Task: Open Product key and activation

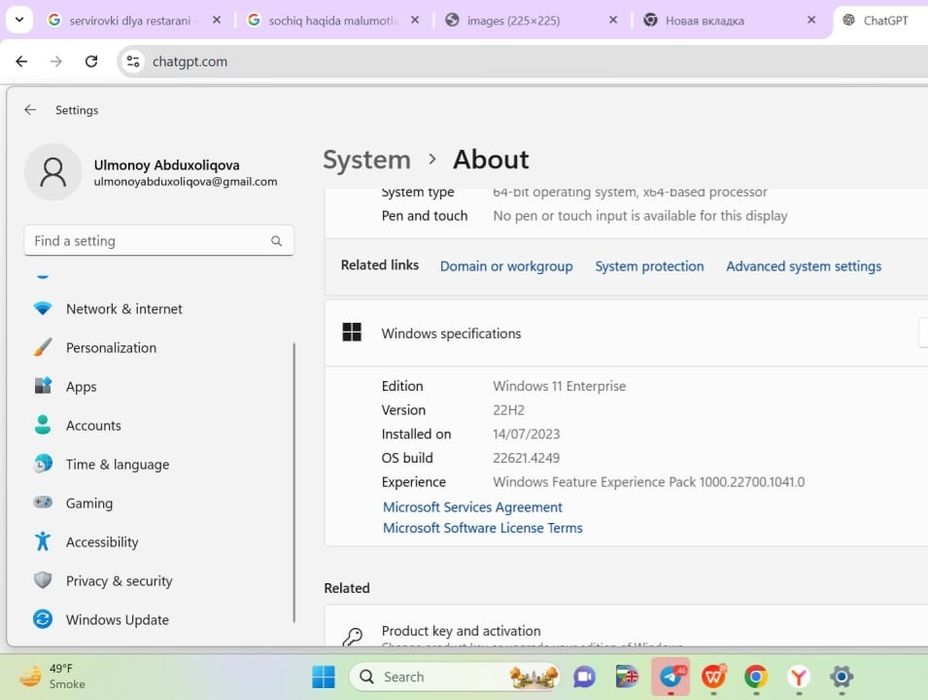Action: pos(461,631)
